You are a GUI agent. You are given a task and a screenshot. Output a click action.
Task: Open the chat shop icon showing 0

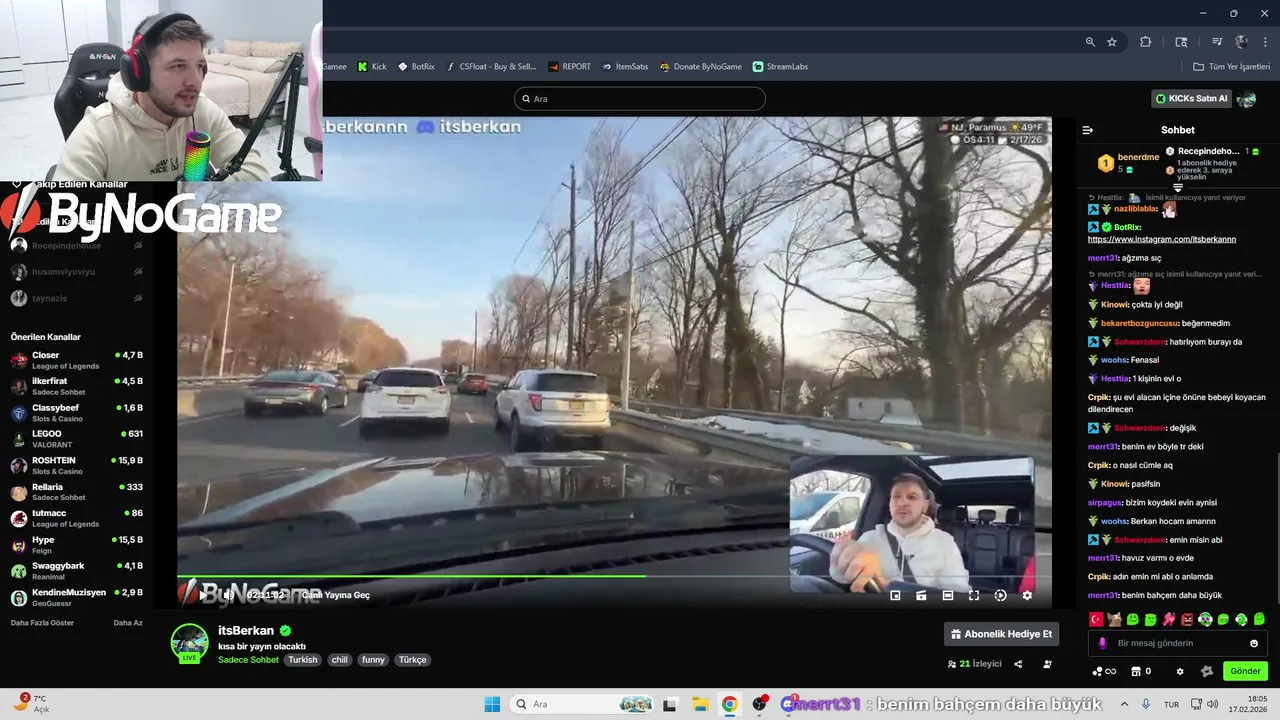pyautogui.click(x=1141, y=671)
